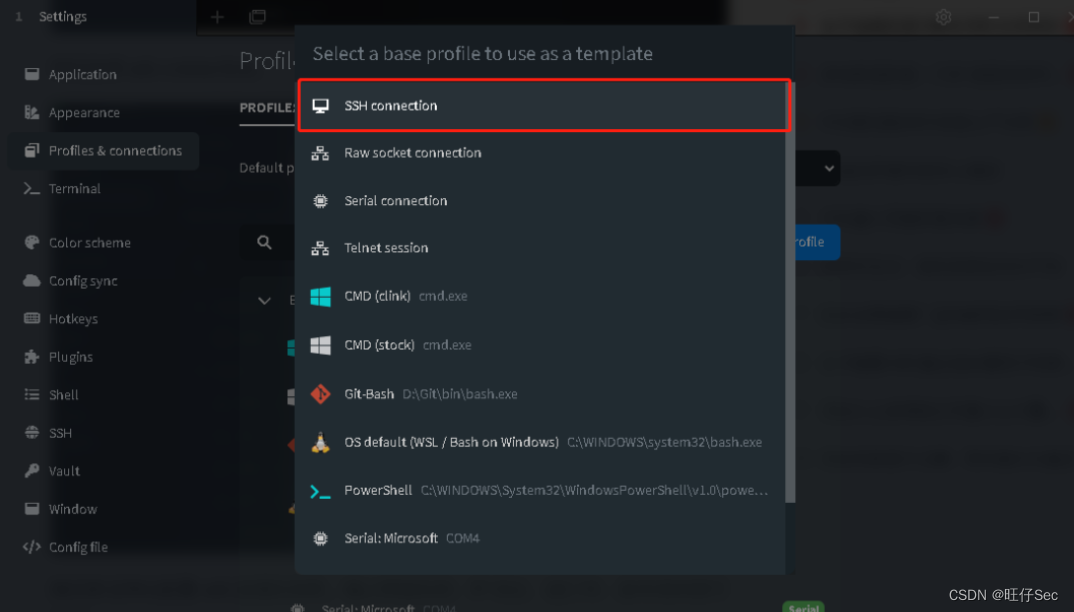Click the plus icon to open a new tab

217,17
